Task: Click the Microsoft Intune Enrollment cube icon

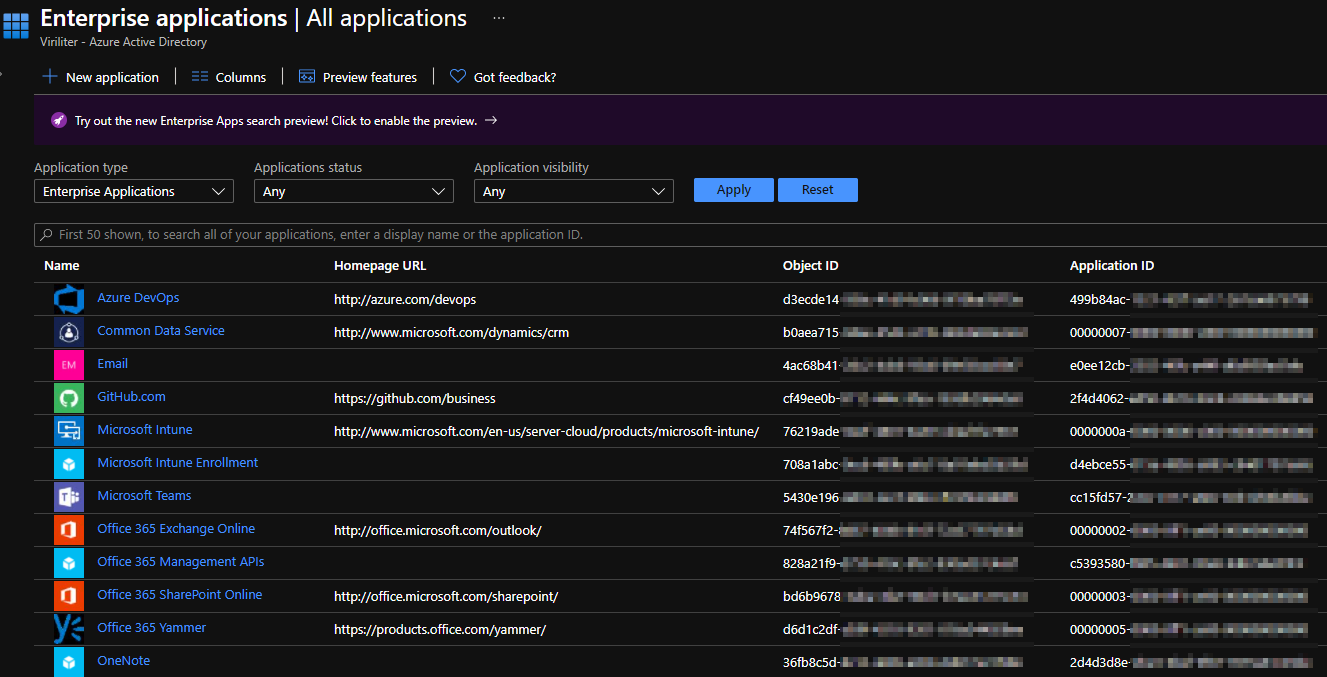Action: 69,464
